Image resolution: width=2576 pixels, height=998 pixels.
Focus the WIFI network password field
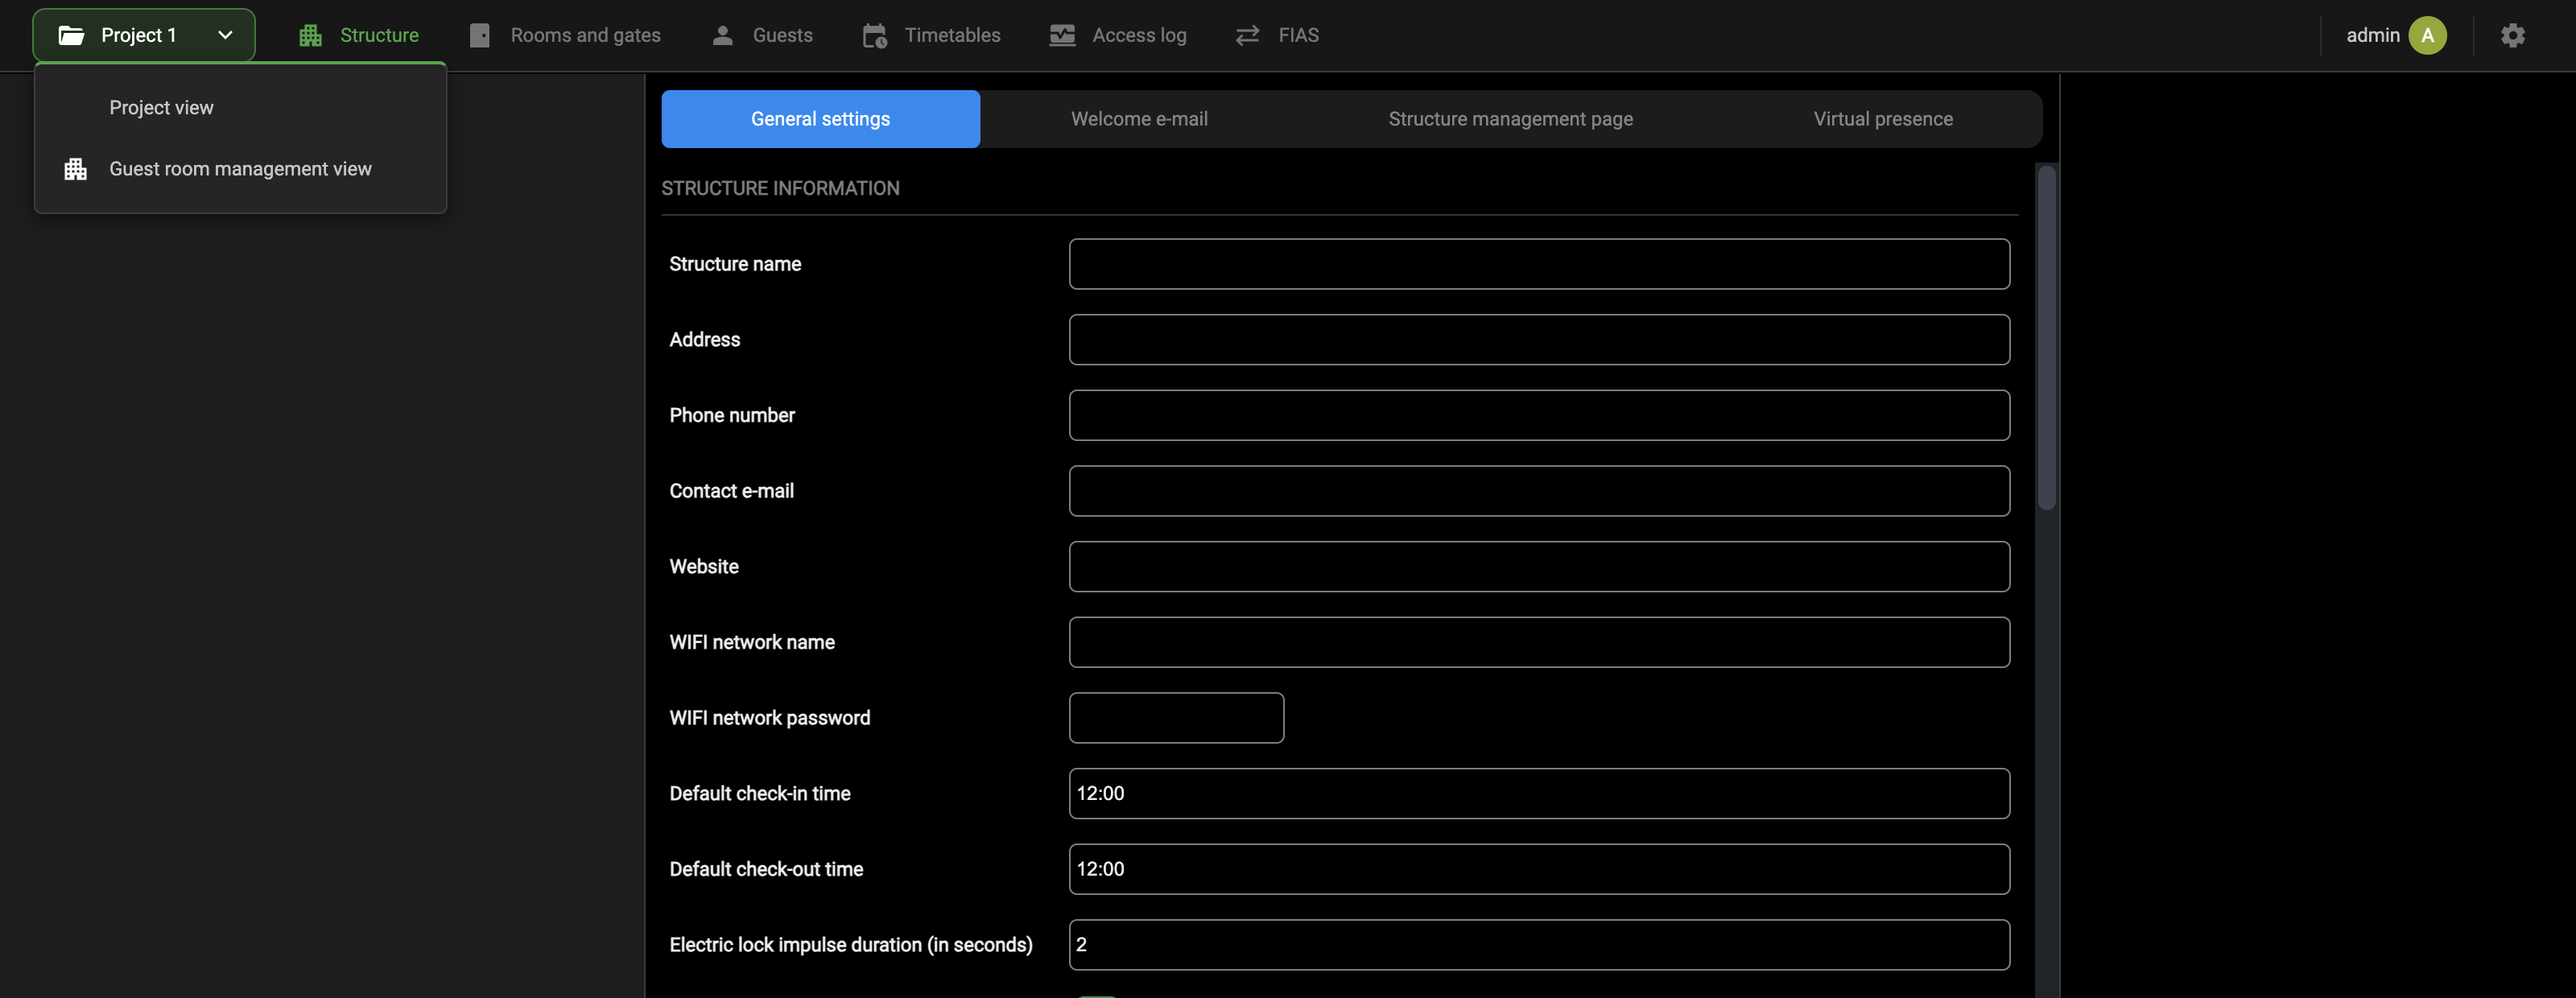(x=1176, y=718)
